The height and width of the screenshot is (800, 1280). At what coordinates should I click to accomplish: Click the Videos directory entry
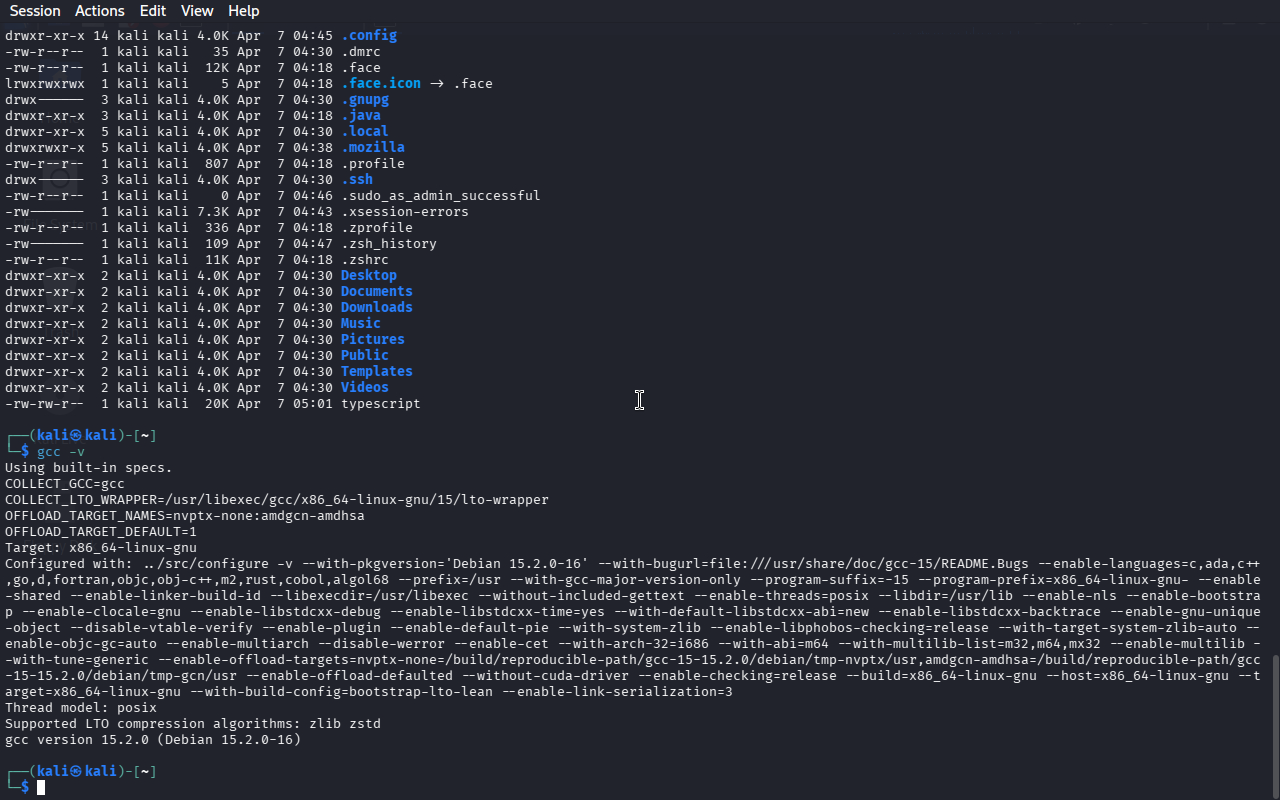click(364, 388)
